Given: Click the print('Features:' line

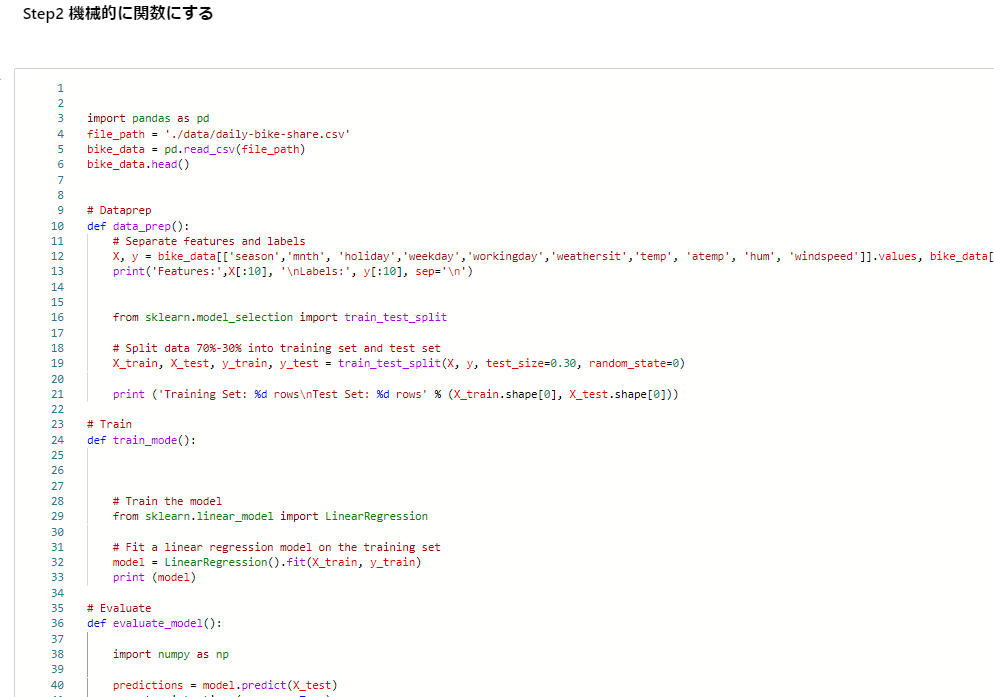Looking at the screenshot, I should (293, 271).
